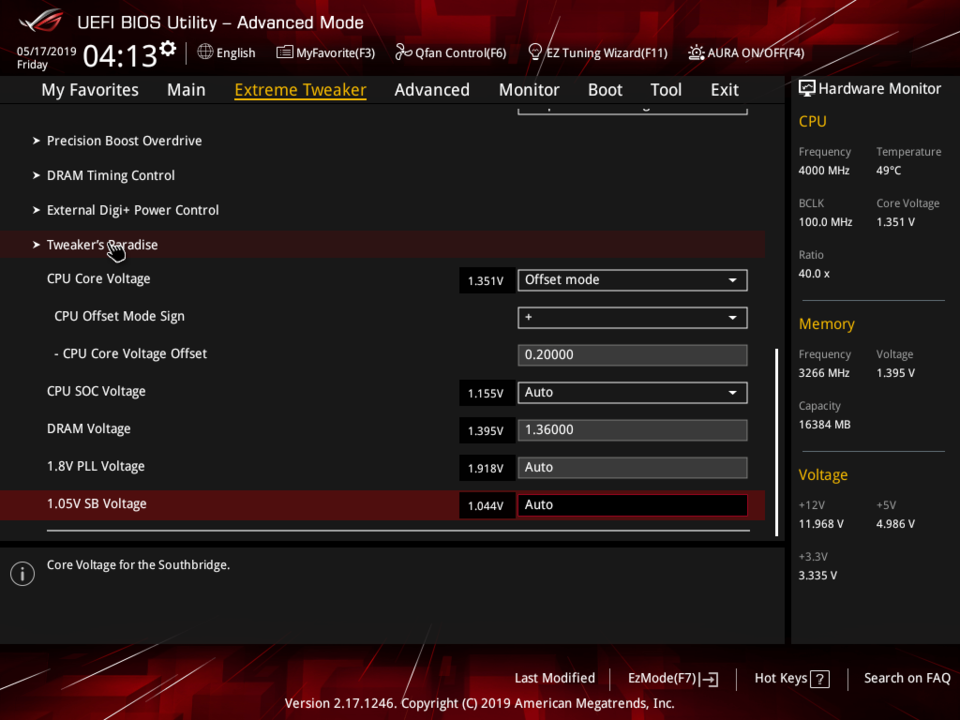Screen dimensions: 960x720
Task: Click the 1.395V DRAM Voltage reading
Action: click(486, 430)
